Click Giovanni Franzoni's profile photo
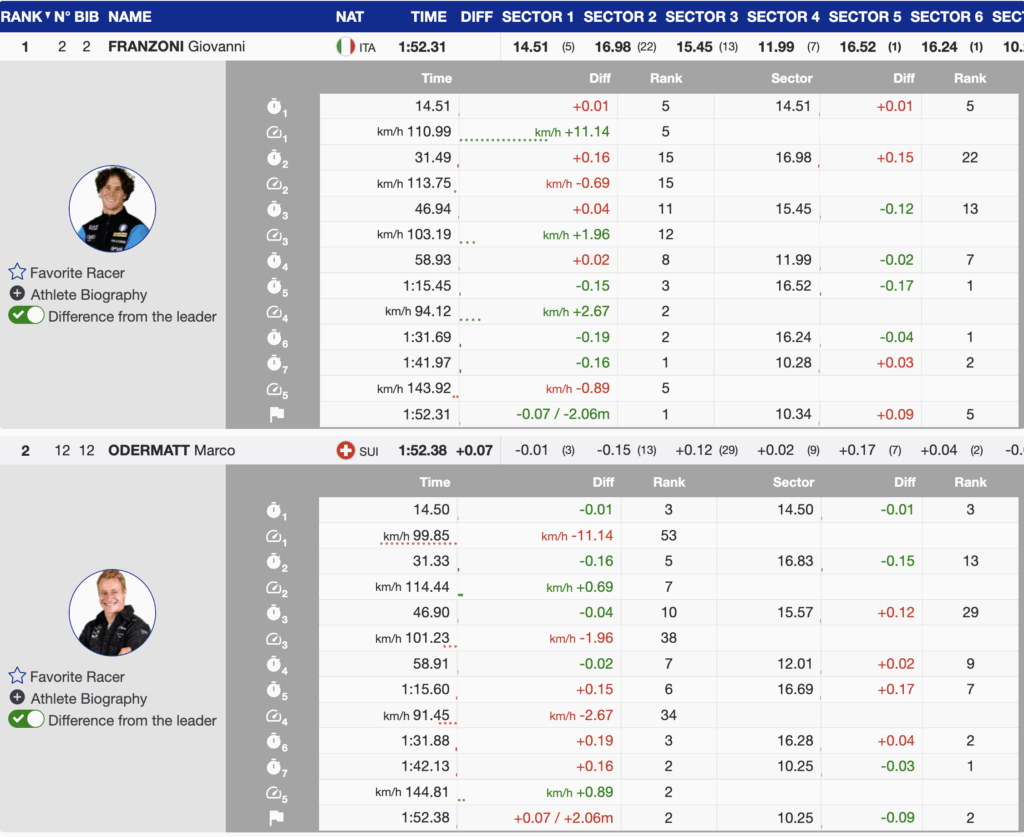This screenshot has width=1024, height=837. (112, 209)
